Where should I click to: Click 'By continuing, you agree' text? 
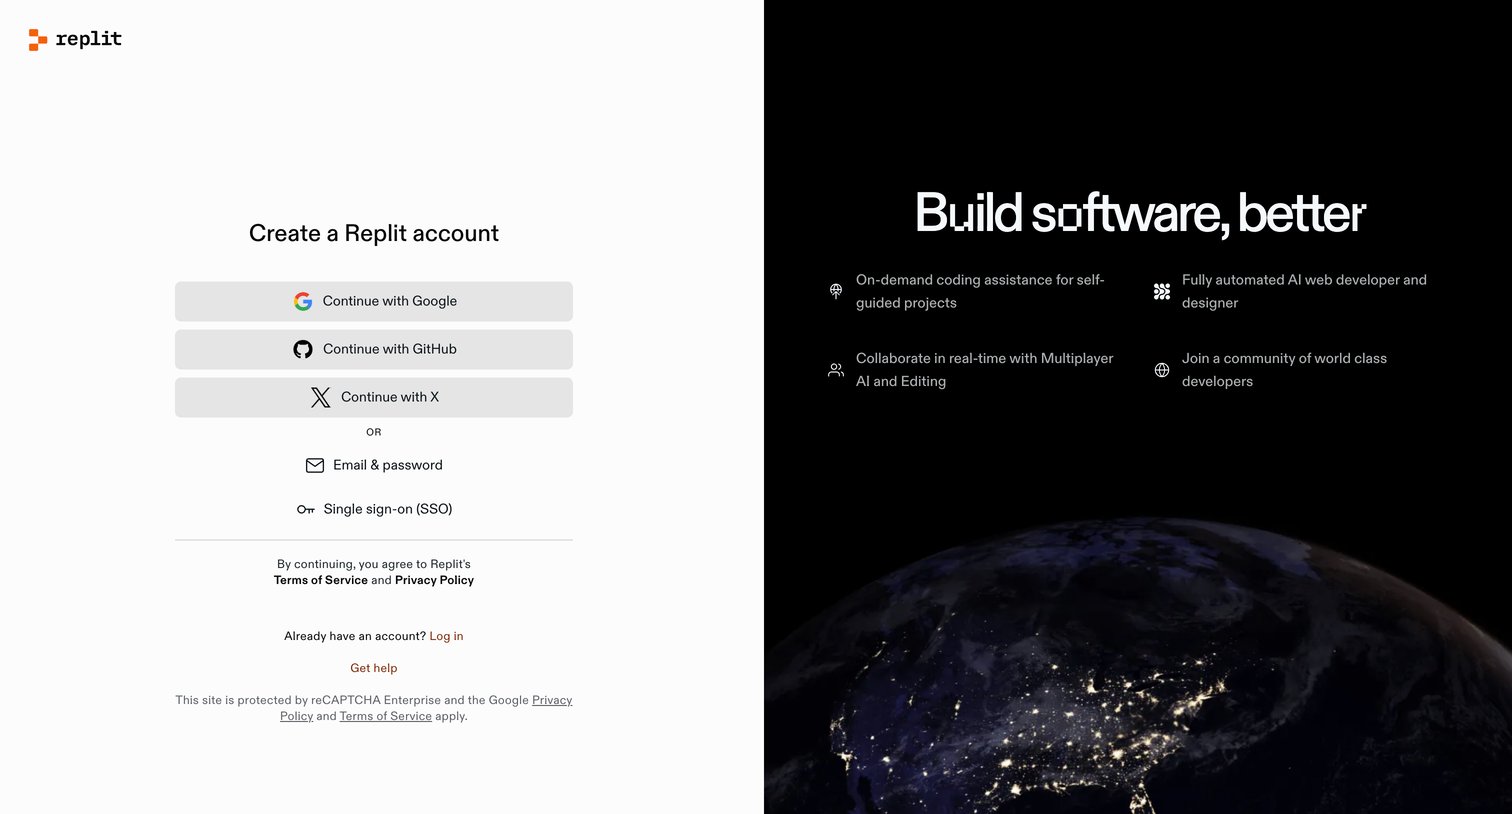(x=374, y=564)
